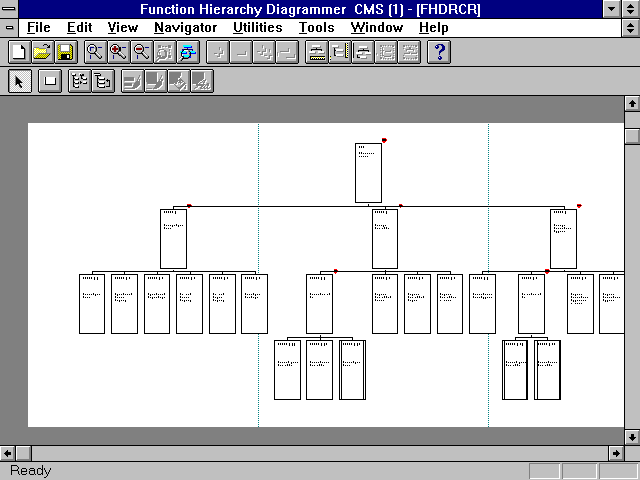Viewport: 640px width, 480px height.
Task: Click the Zoom Out magnifier icon
Action: click(141, 52)
